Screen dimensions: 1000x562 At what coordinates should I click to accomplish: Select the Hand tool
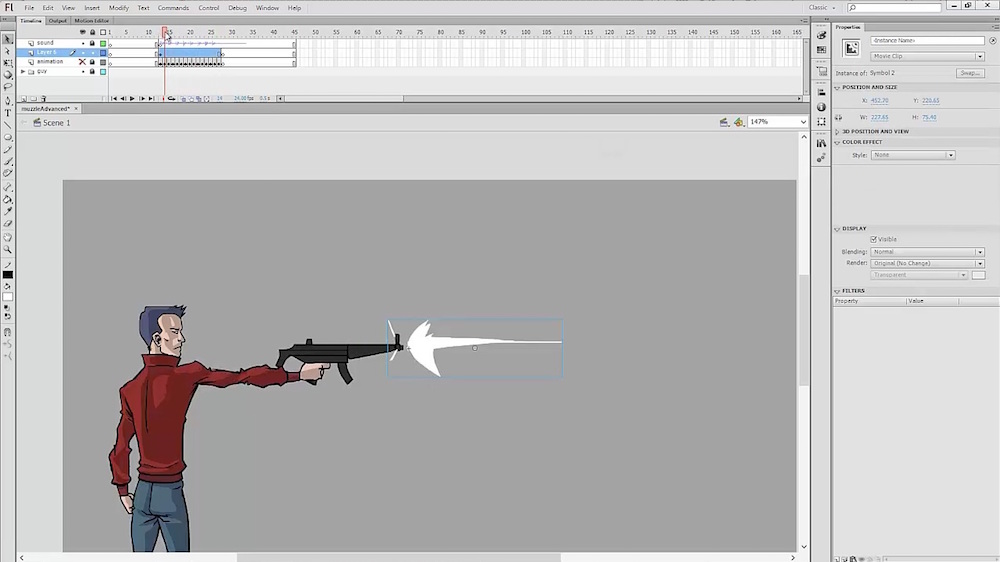[x=8, y=237]
